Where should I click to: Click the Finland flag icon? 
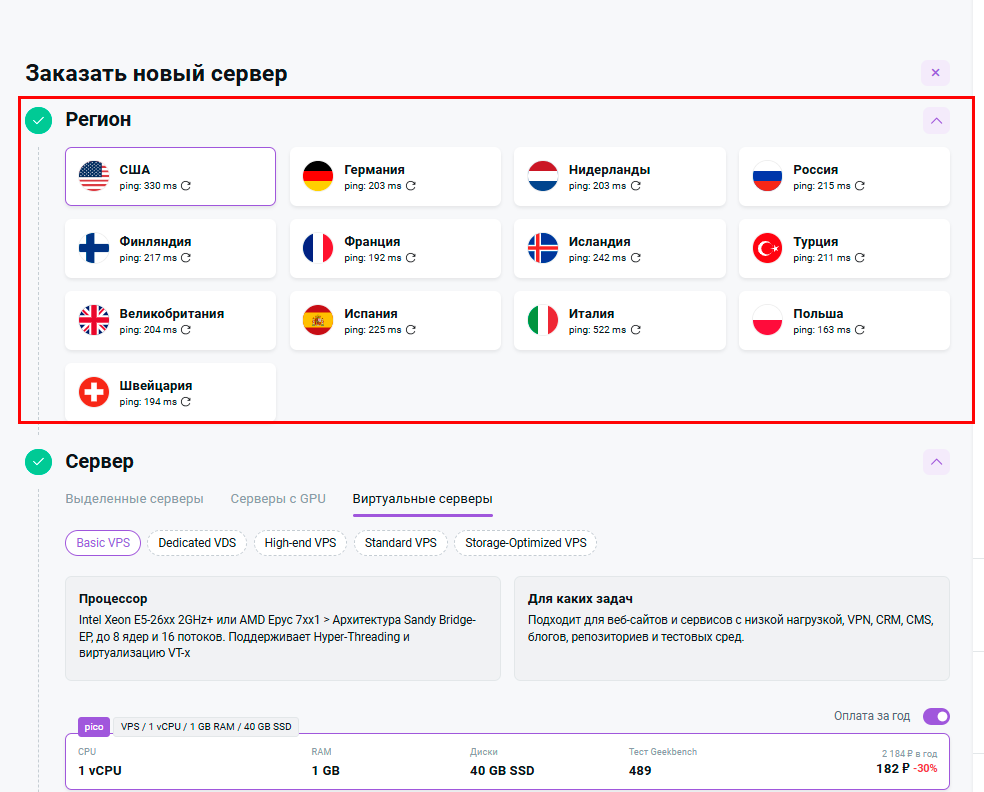(93, 249)
